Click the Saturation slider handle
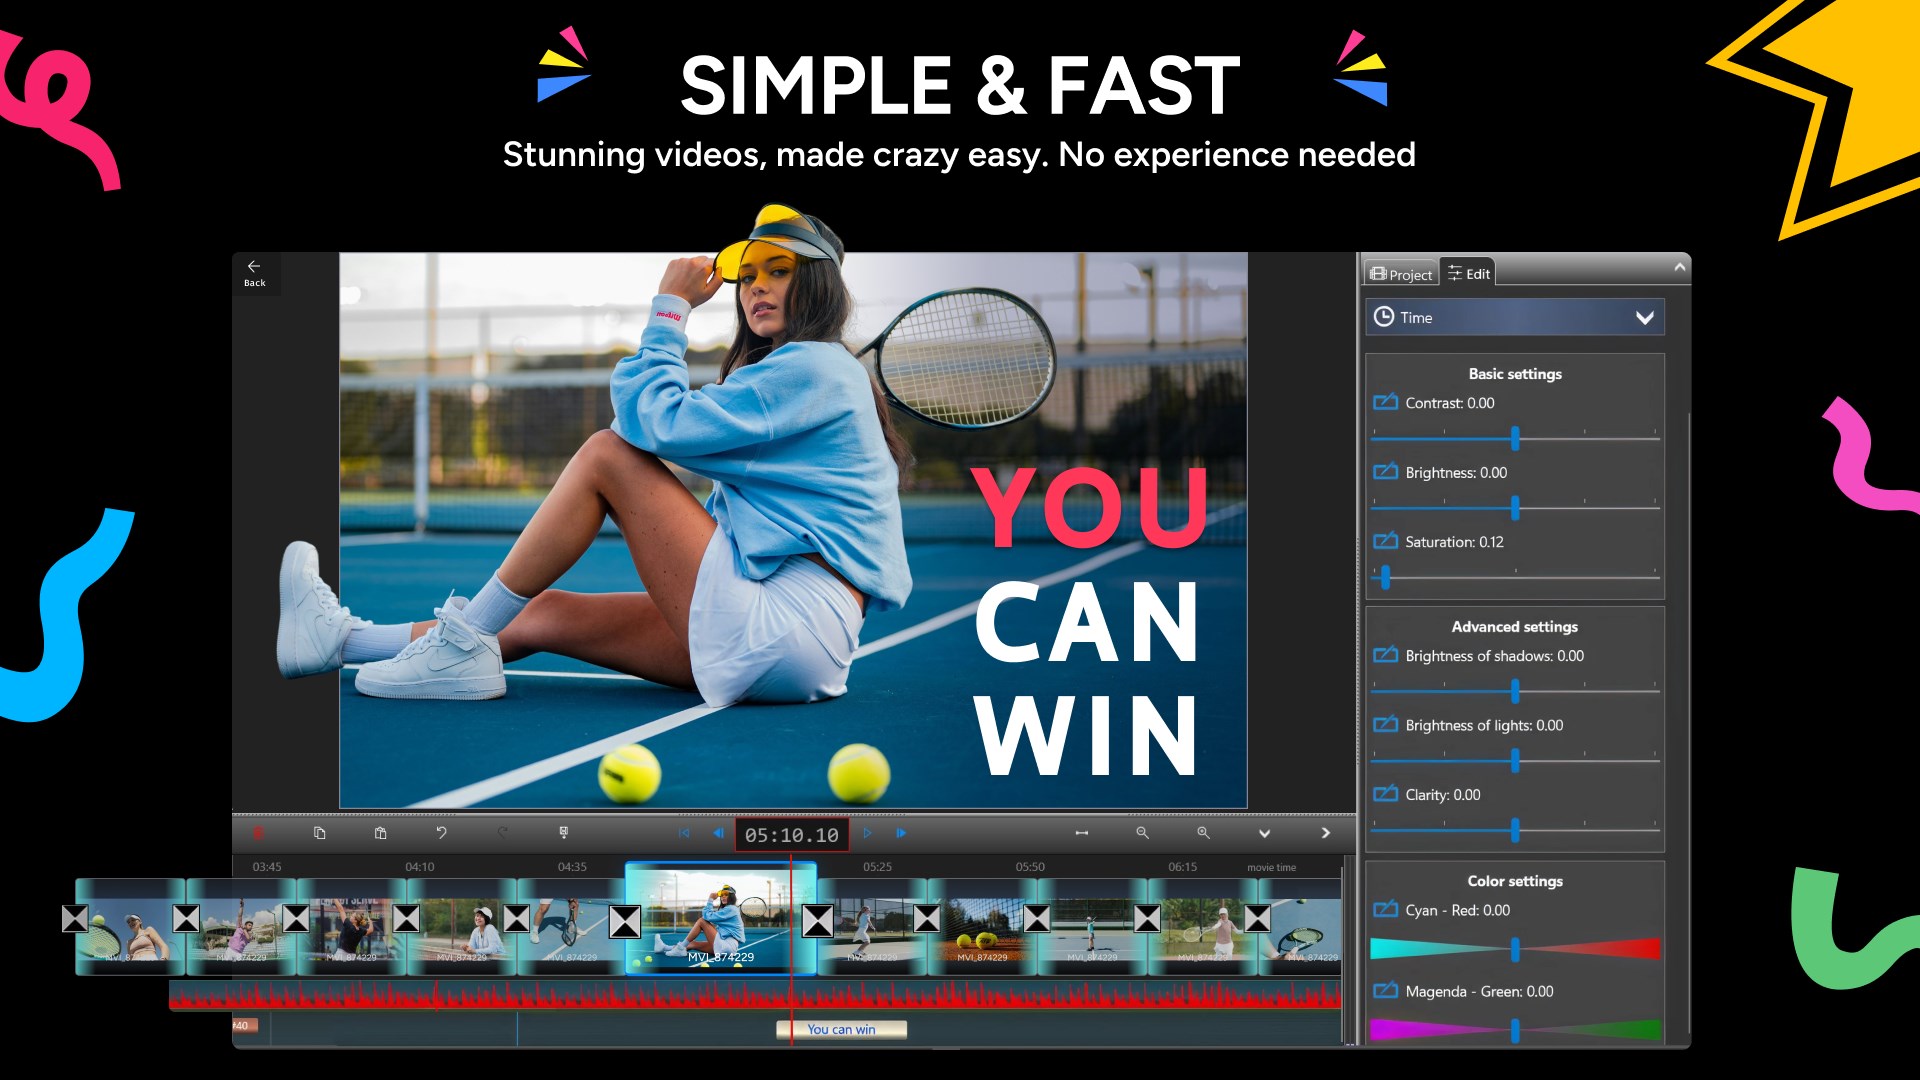1920x1080 pixels. coord(1385,577)
